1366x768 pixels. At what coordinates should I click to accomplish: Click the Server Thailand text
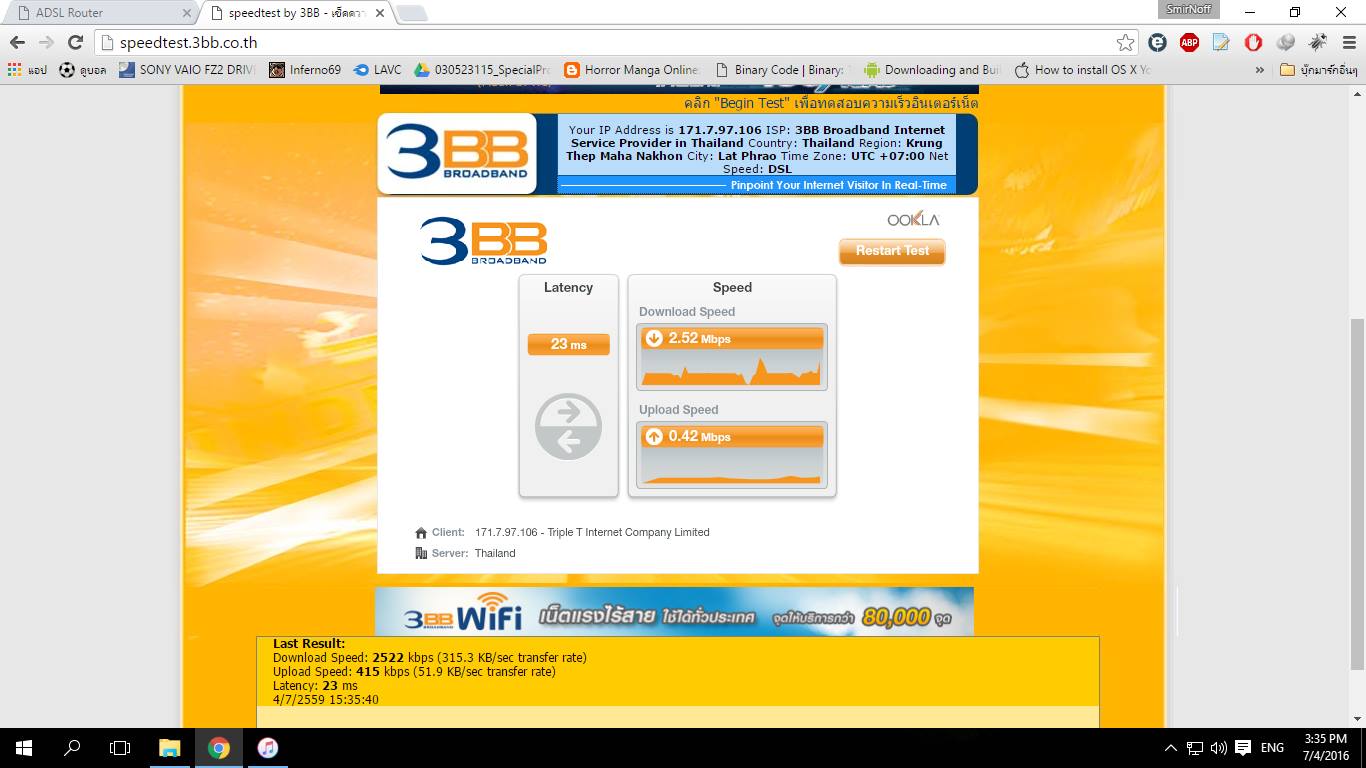pos(495,553)
